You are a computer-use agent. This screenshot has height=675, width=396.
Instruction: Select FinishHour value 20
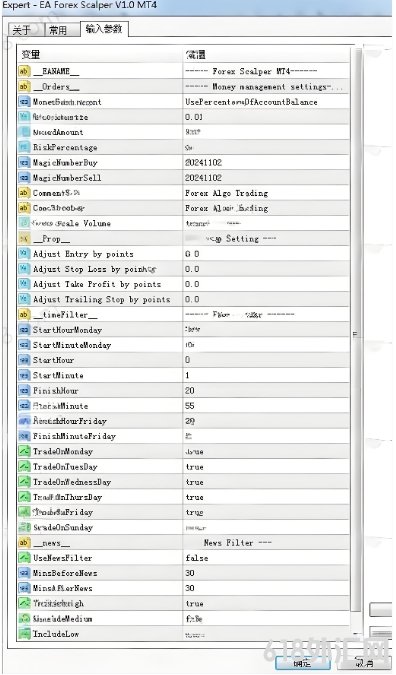(189, 390)
